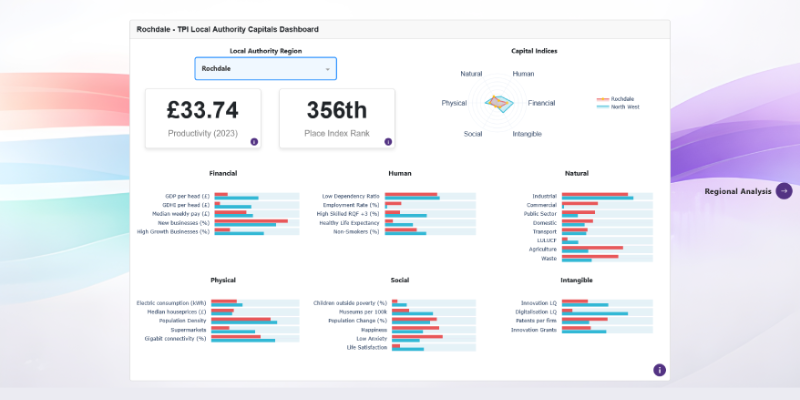Click the Transport row label

coord(544,232)
